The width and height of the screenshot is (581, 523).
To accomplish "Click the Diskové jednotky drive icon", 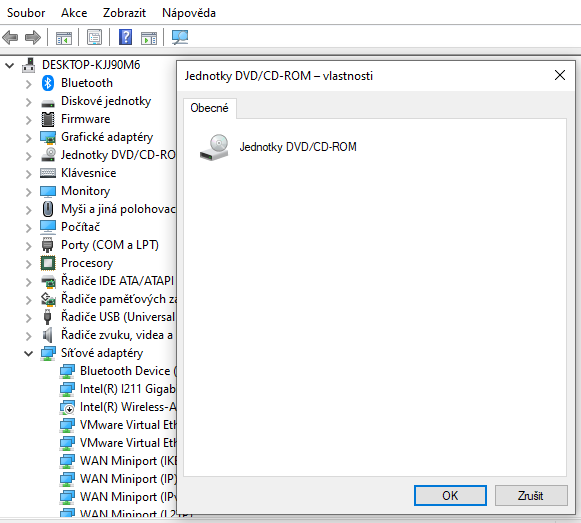I will 48,103.
